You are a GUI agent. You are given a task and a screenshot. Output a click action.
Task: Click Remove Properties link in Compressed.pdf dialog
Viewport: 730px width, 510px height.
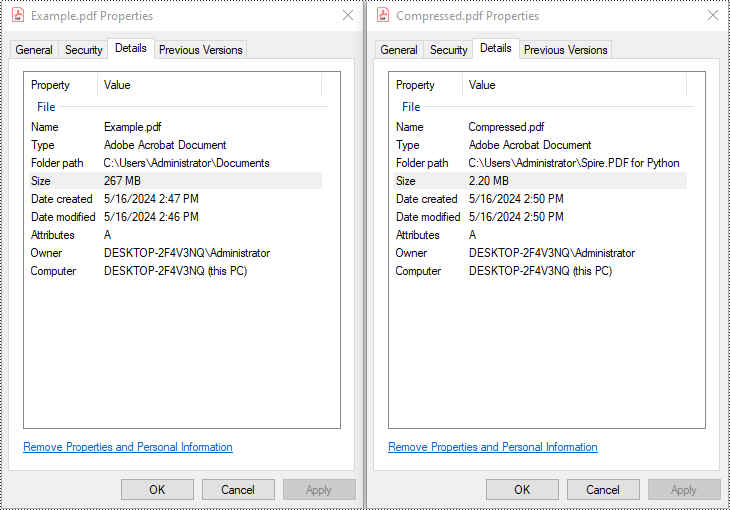tap(493, 447)
